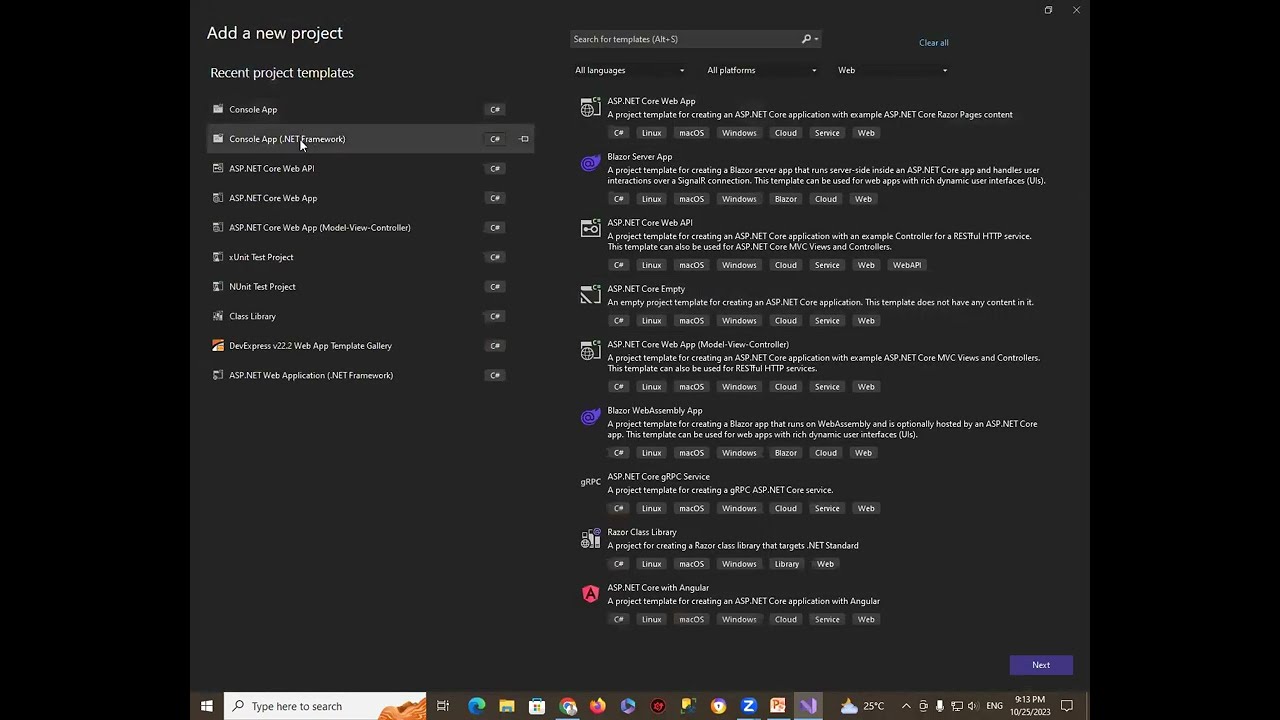The width and height of the screenshot is (1280, 720).
Task: Click the MVC Web App template icon in results
Action: coord(590,350)
